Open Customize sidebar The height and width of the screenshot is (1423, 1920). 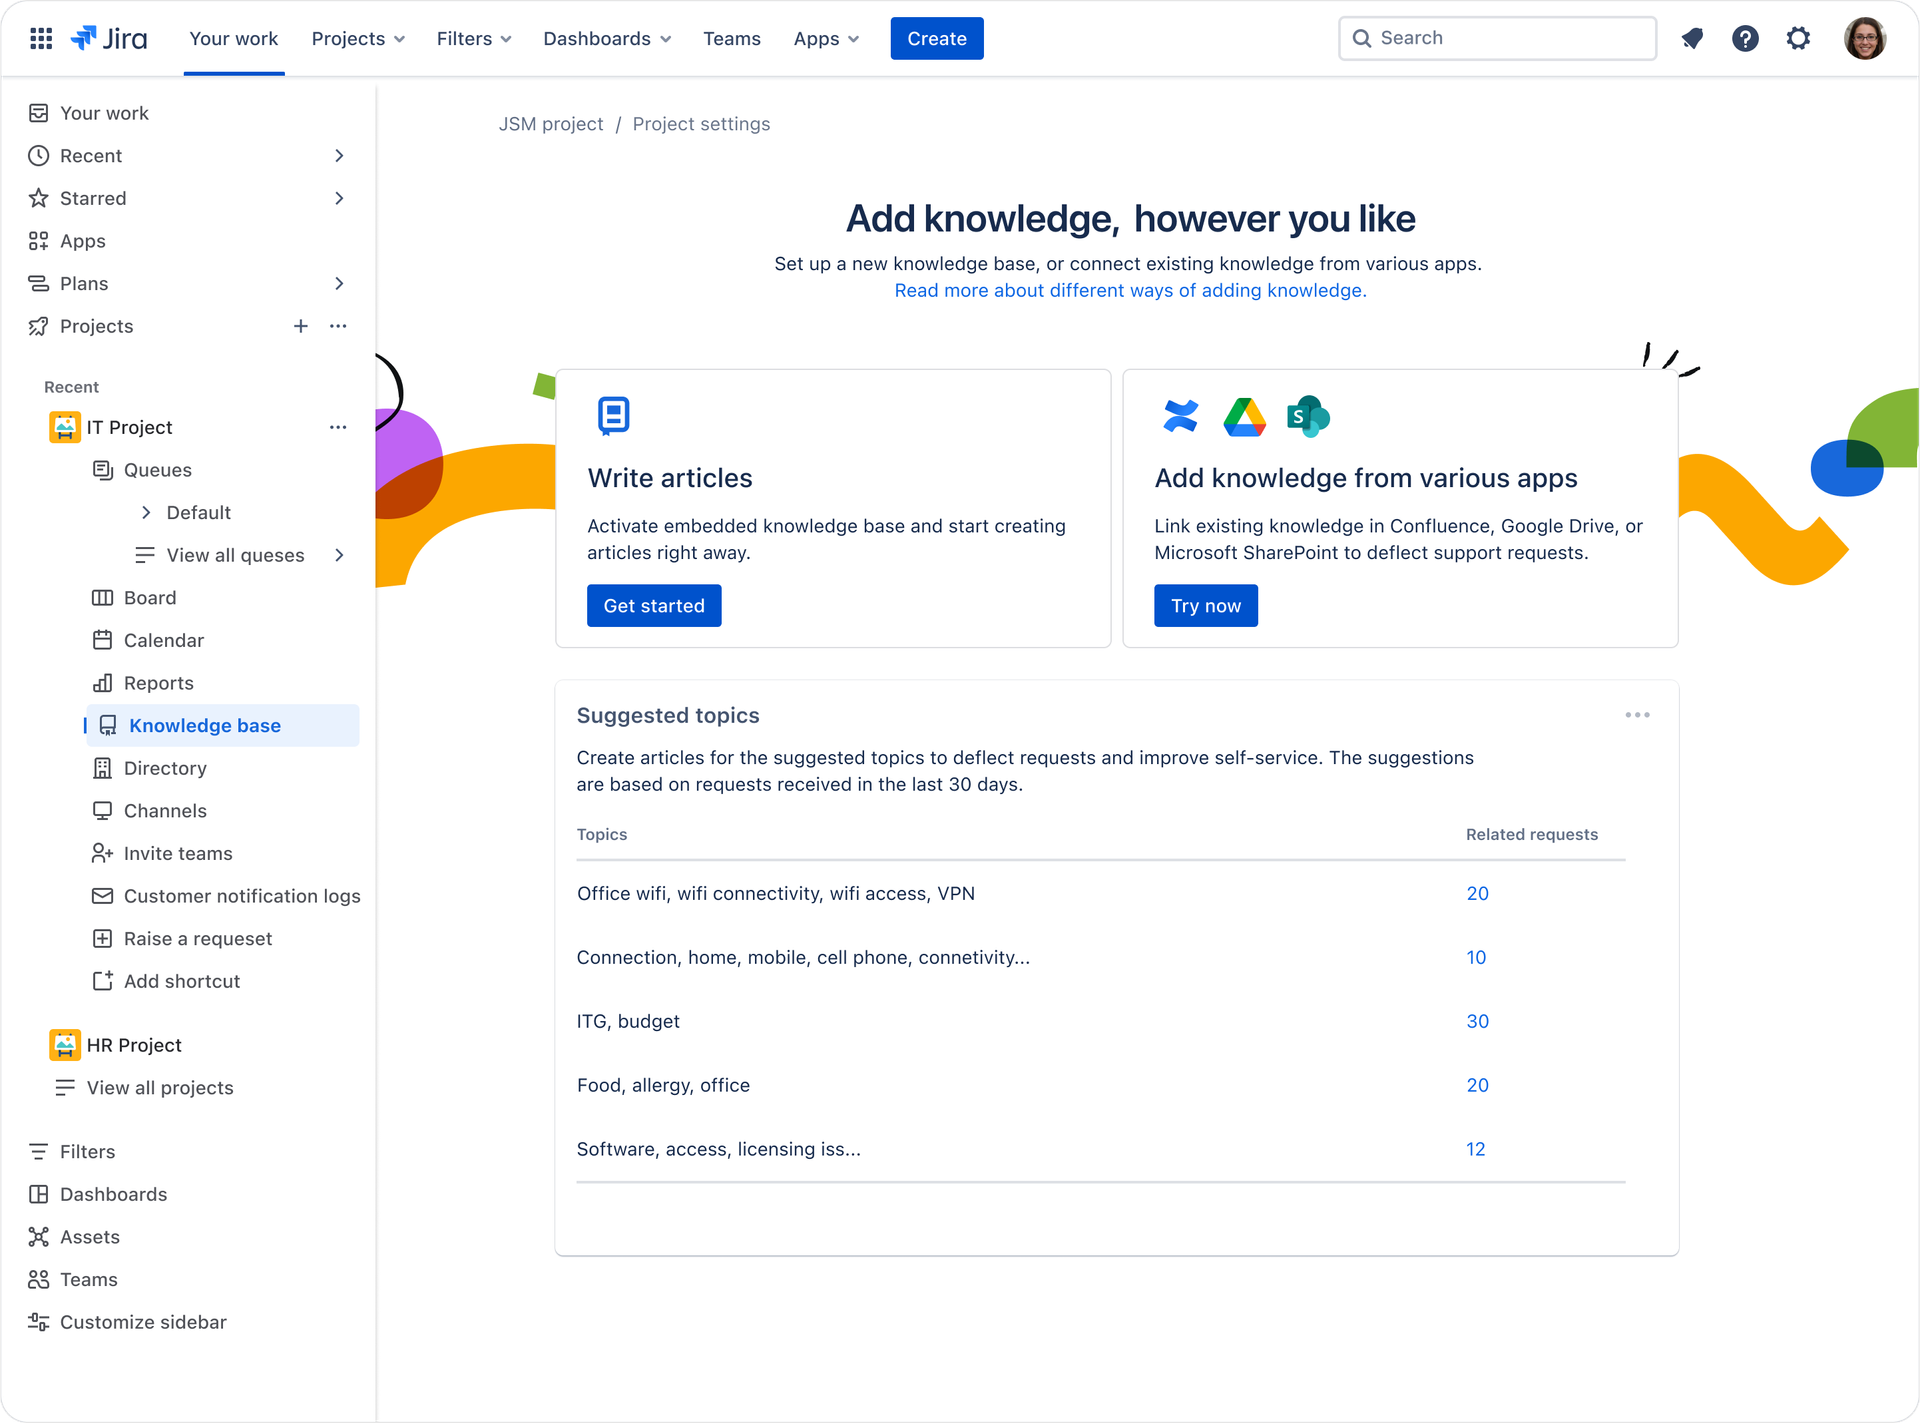point(127,1322)
